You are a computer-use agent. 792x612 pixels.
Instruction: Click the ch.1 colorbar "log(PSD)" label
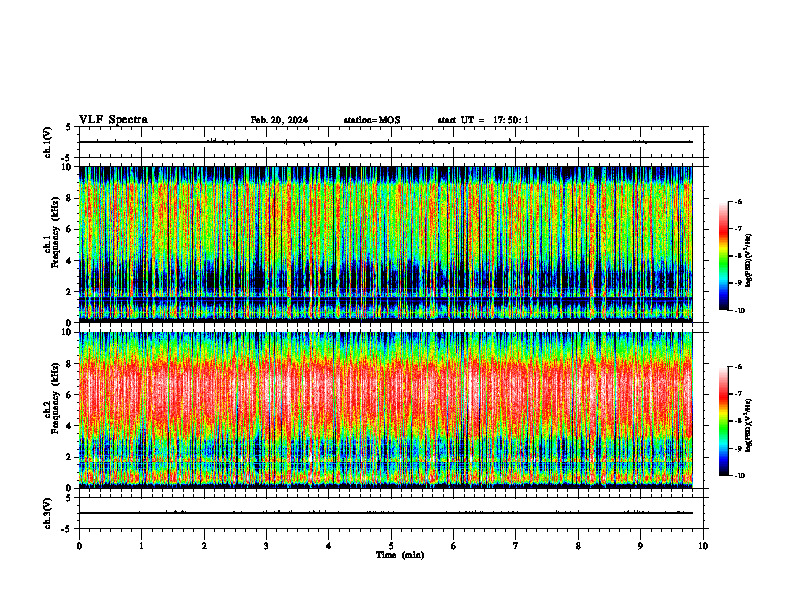coord(749,261)
